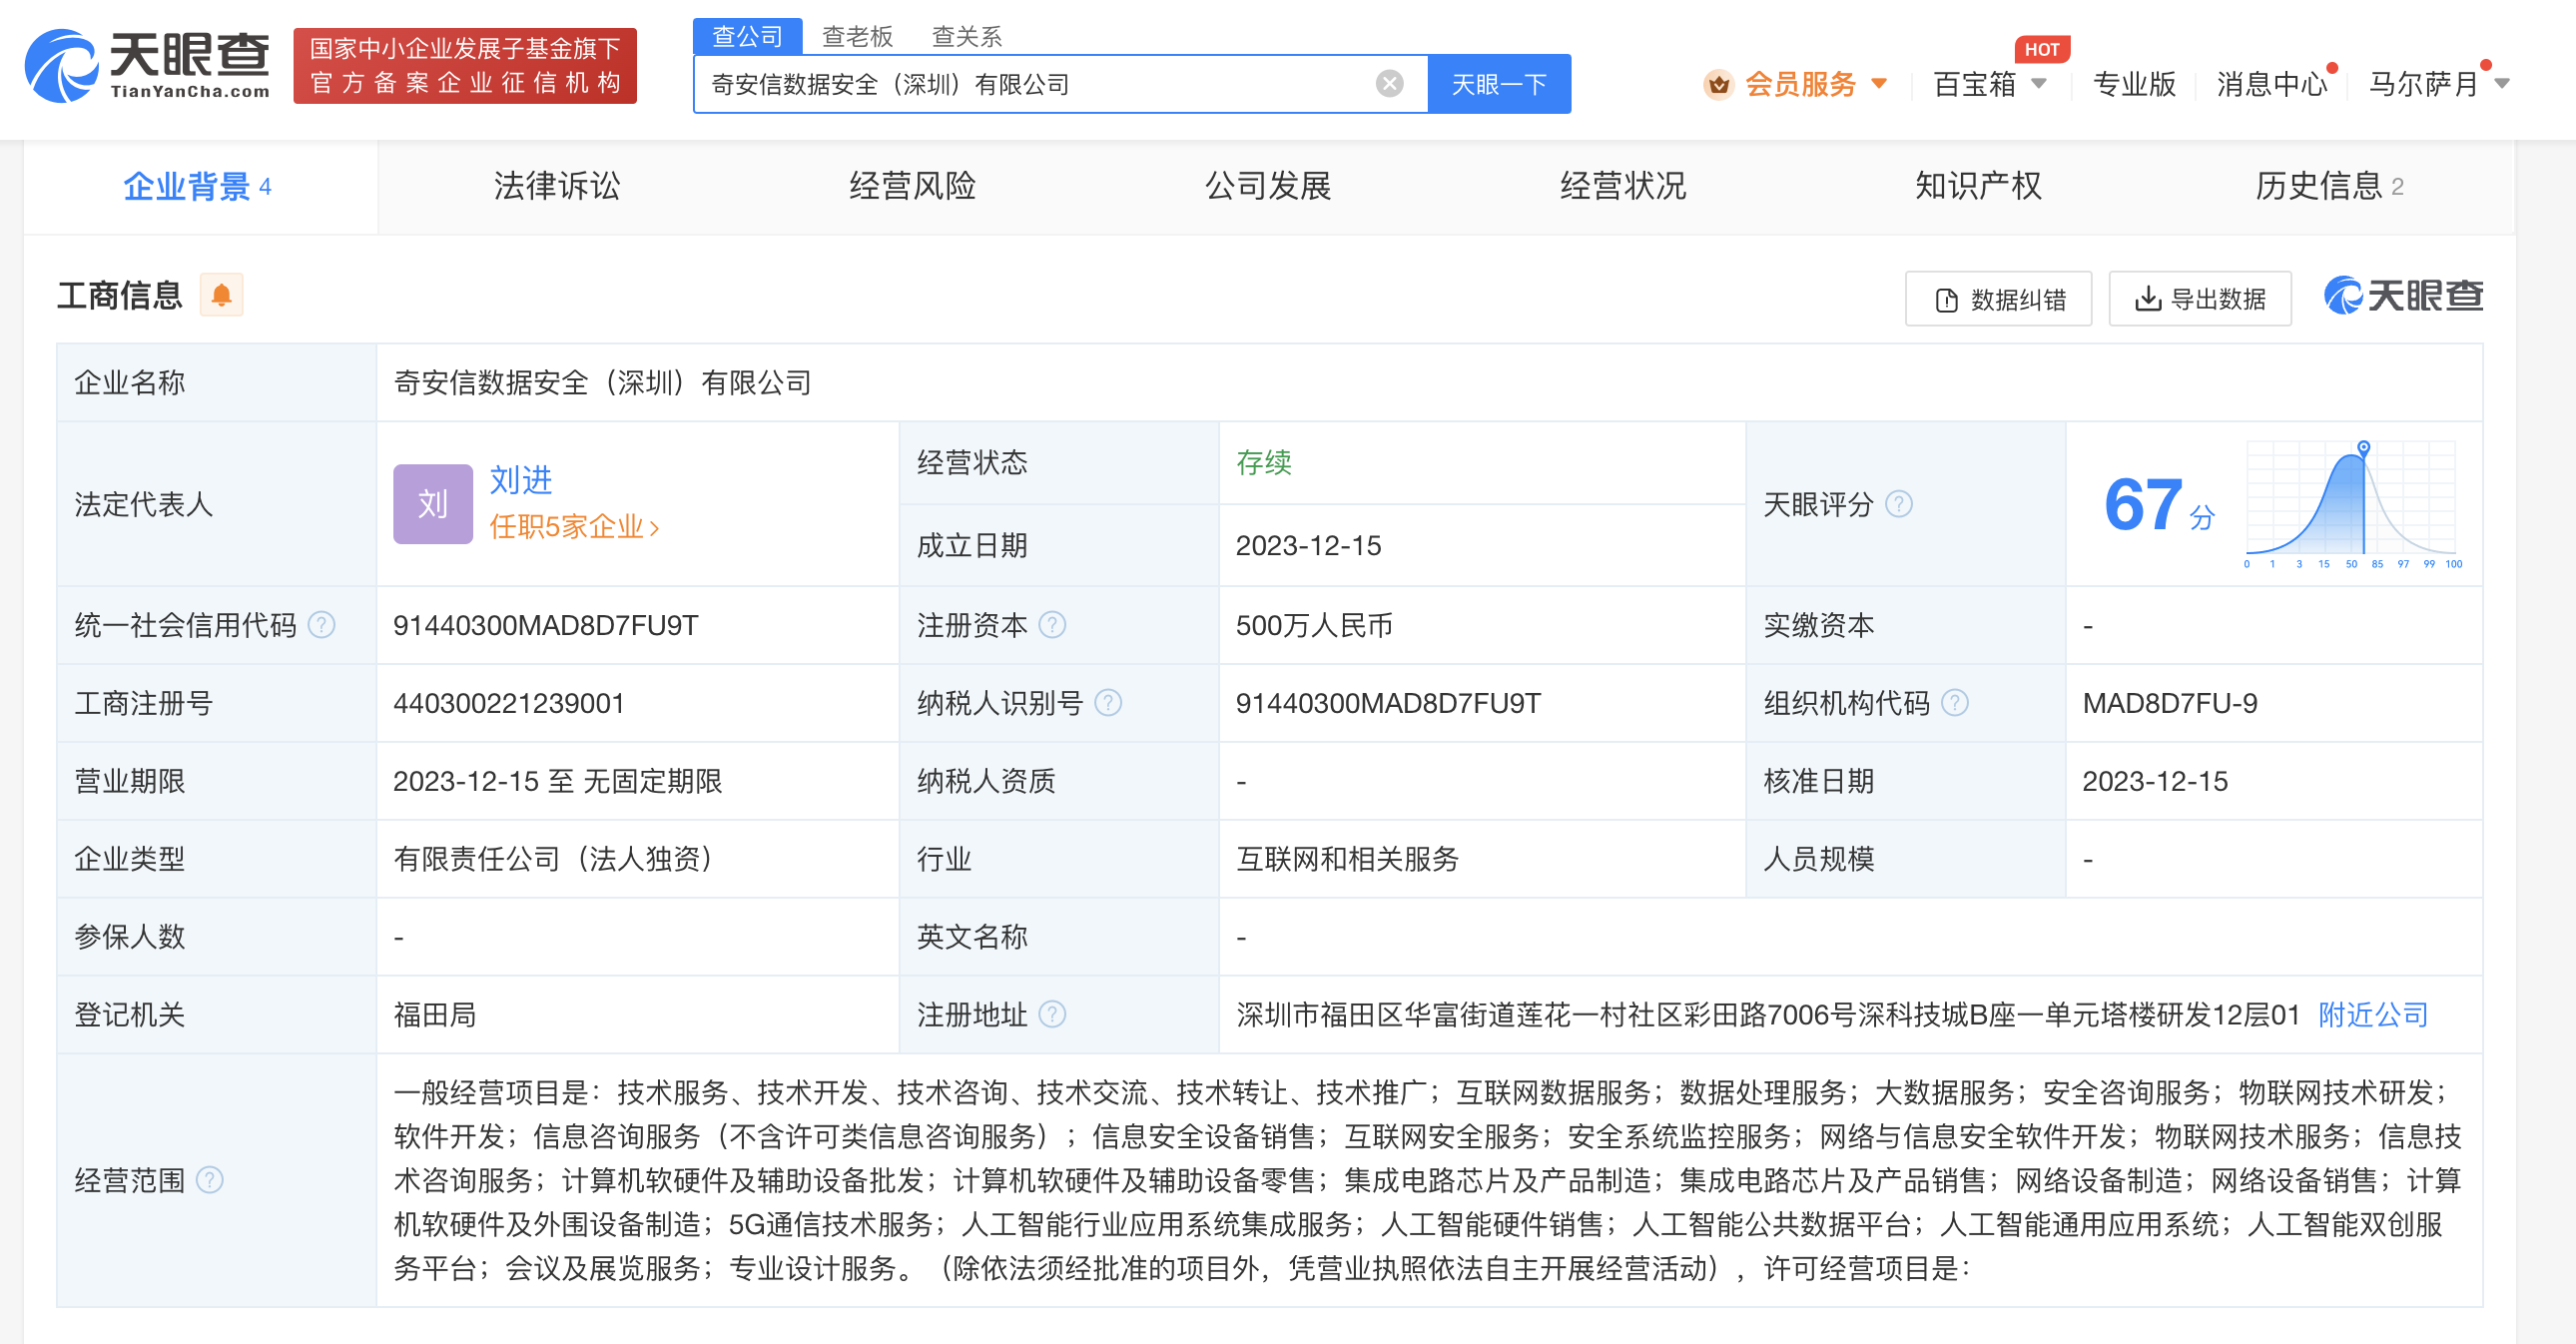Open the 公司发展 tab
The width and height of the screenshot is (2576, 1344).
1268,186
